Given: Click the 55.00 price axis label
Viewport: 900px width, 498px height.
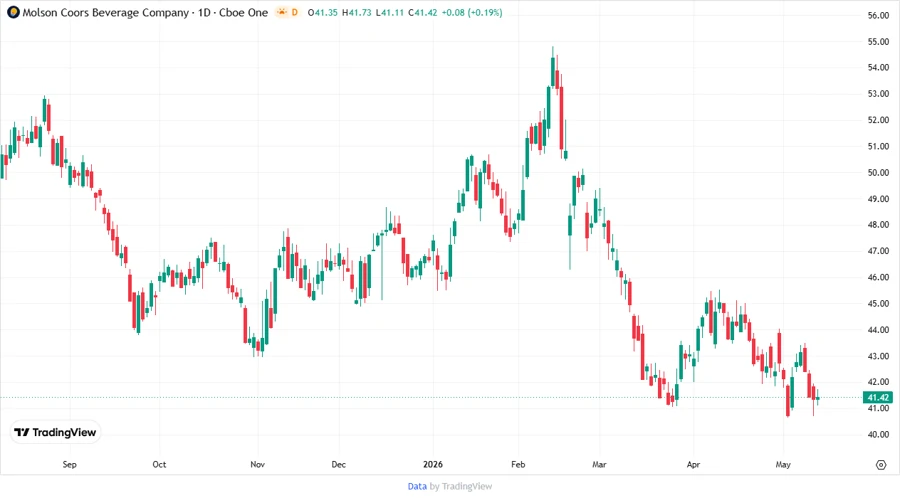Looking at the screenshot, I should [878, 42].
